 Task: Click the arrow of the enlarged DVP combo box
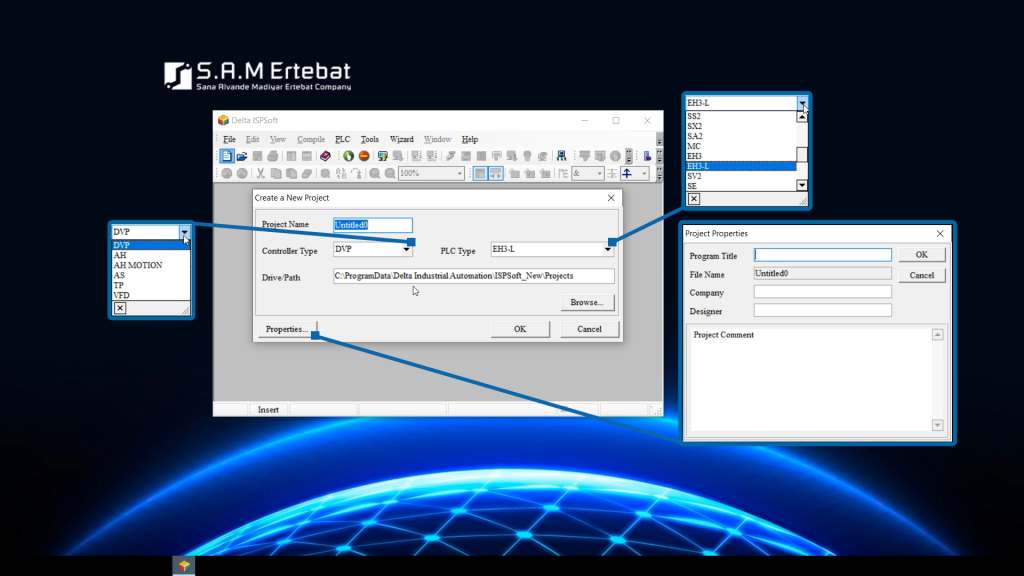point(184,232)
